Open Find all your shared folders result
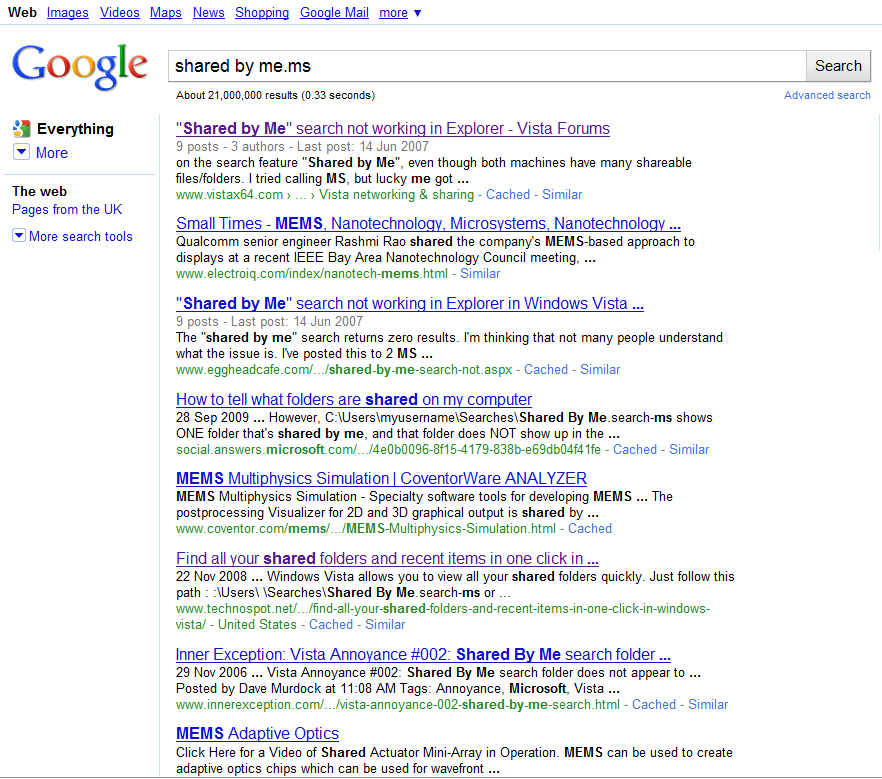 click(387, 558)
